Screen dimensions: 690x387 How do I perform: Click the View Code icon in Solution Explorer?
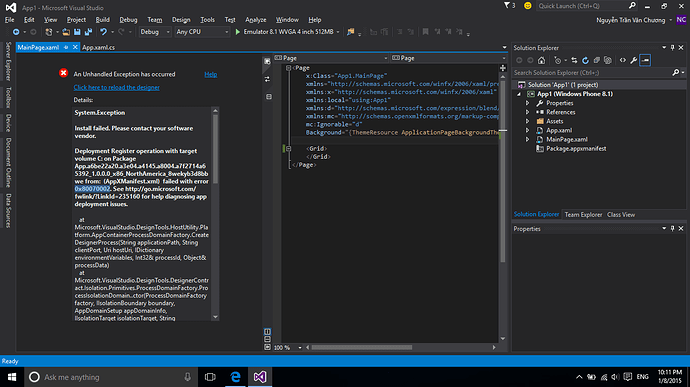(x=623, y=60)
